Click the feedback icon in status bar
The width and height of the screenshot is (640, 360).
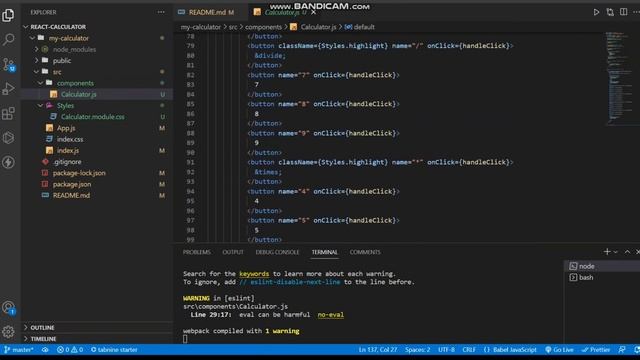pyautogui.click(x=622, y=350)
